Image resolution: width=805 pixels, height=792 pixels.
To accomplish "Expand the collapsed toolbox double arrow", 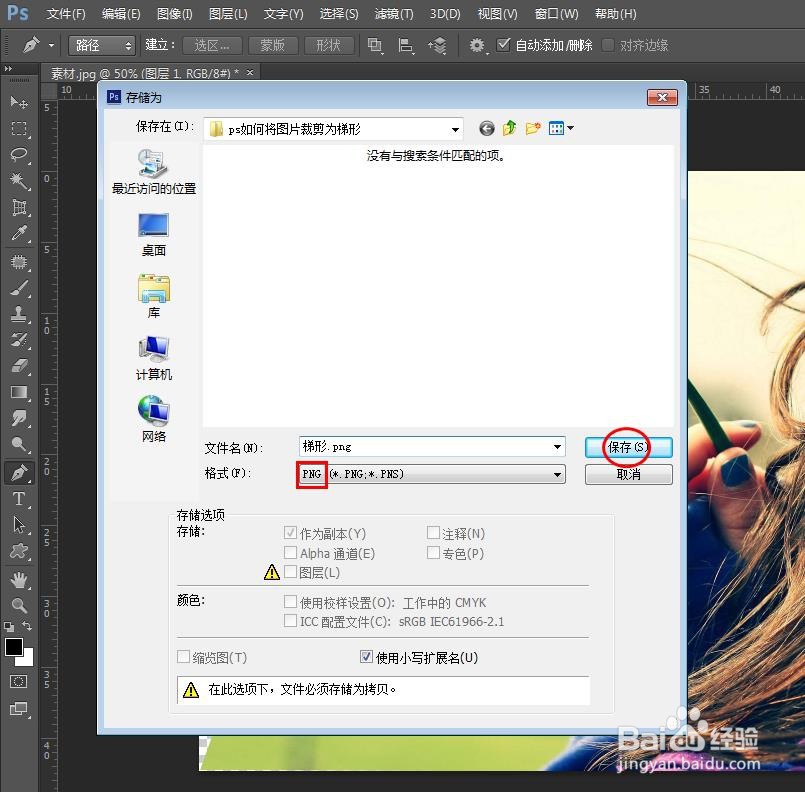I will click(x=8, y=68).
